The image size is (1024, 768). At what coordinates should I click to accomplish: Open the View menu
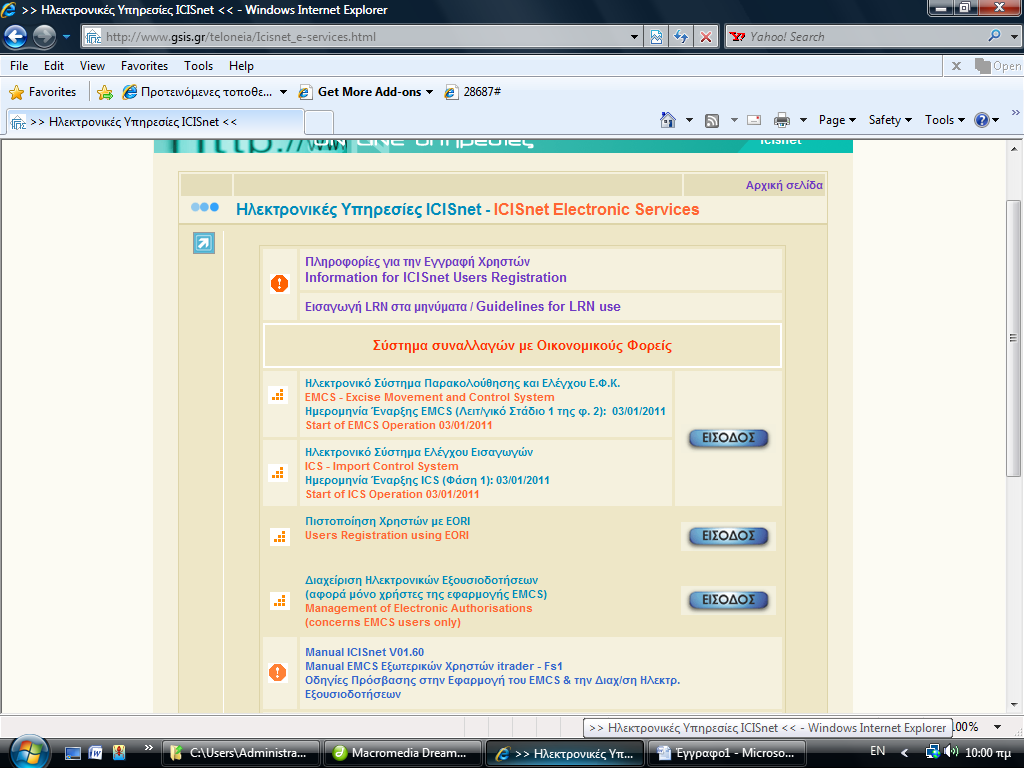click(x=92, y=65)
